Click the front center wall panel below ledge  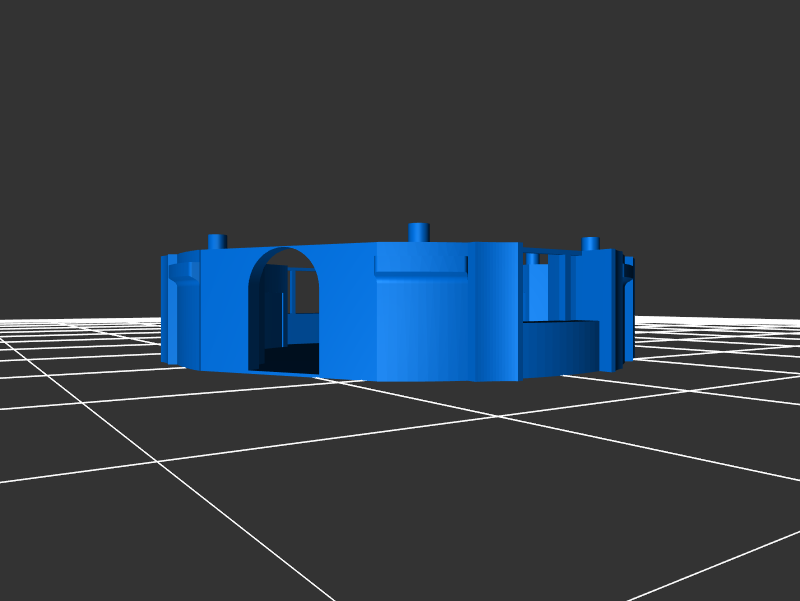tap(420, 330)
